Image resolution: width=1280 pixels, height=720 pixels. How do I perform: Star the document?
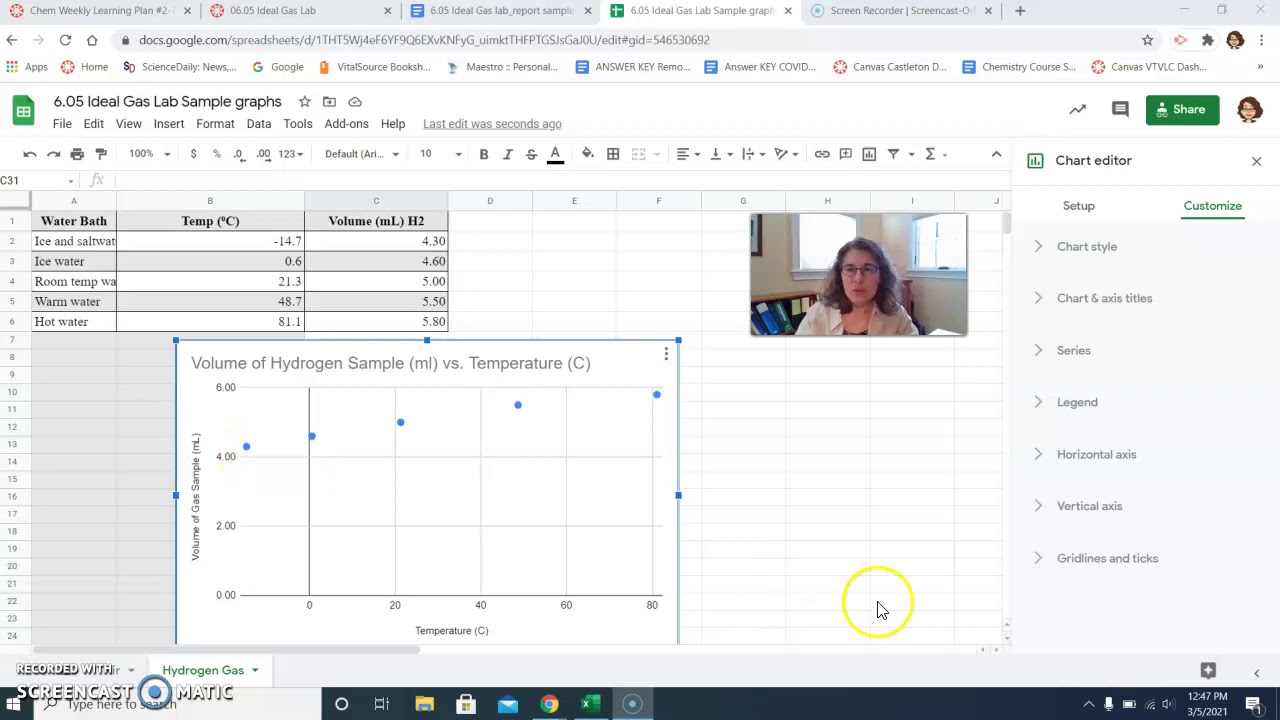tap(304, 102)
